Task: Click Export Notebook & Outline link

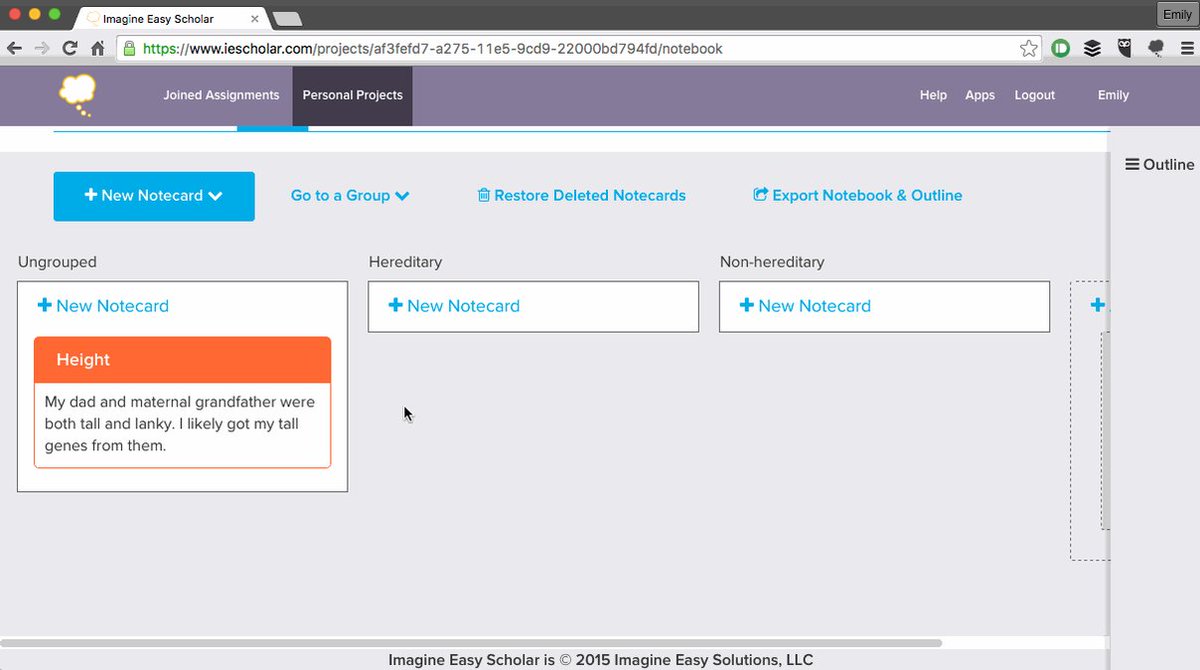Action: pos(858,196)
